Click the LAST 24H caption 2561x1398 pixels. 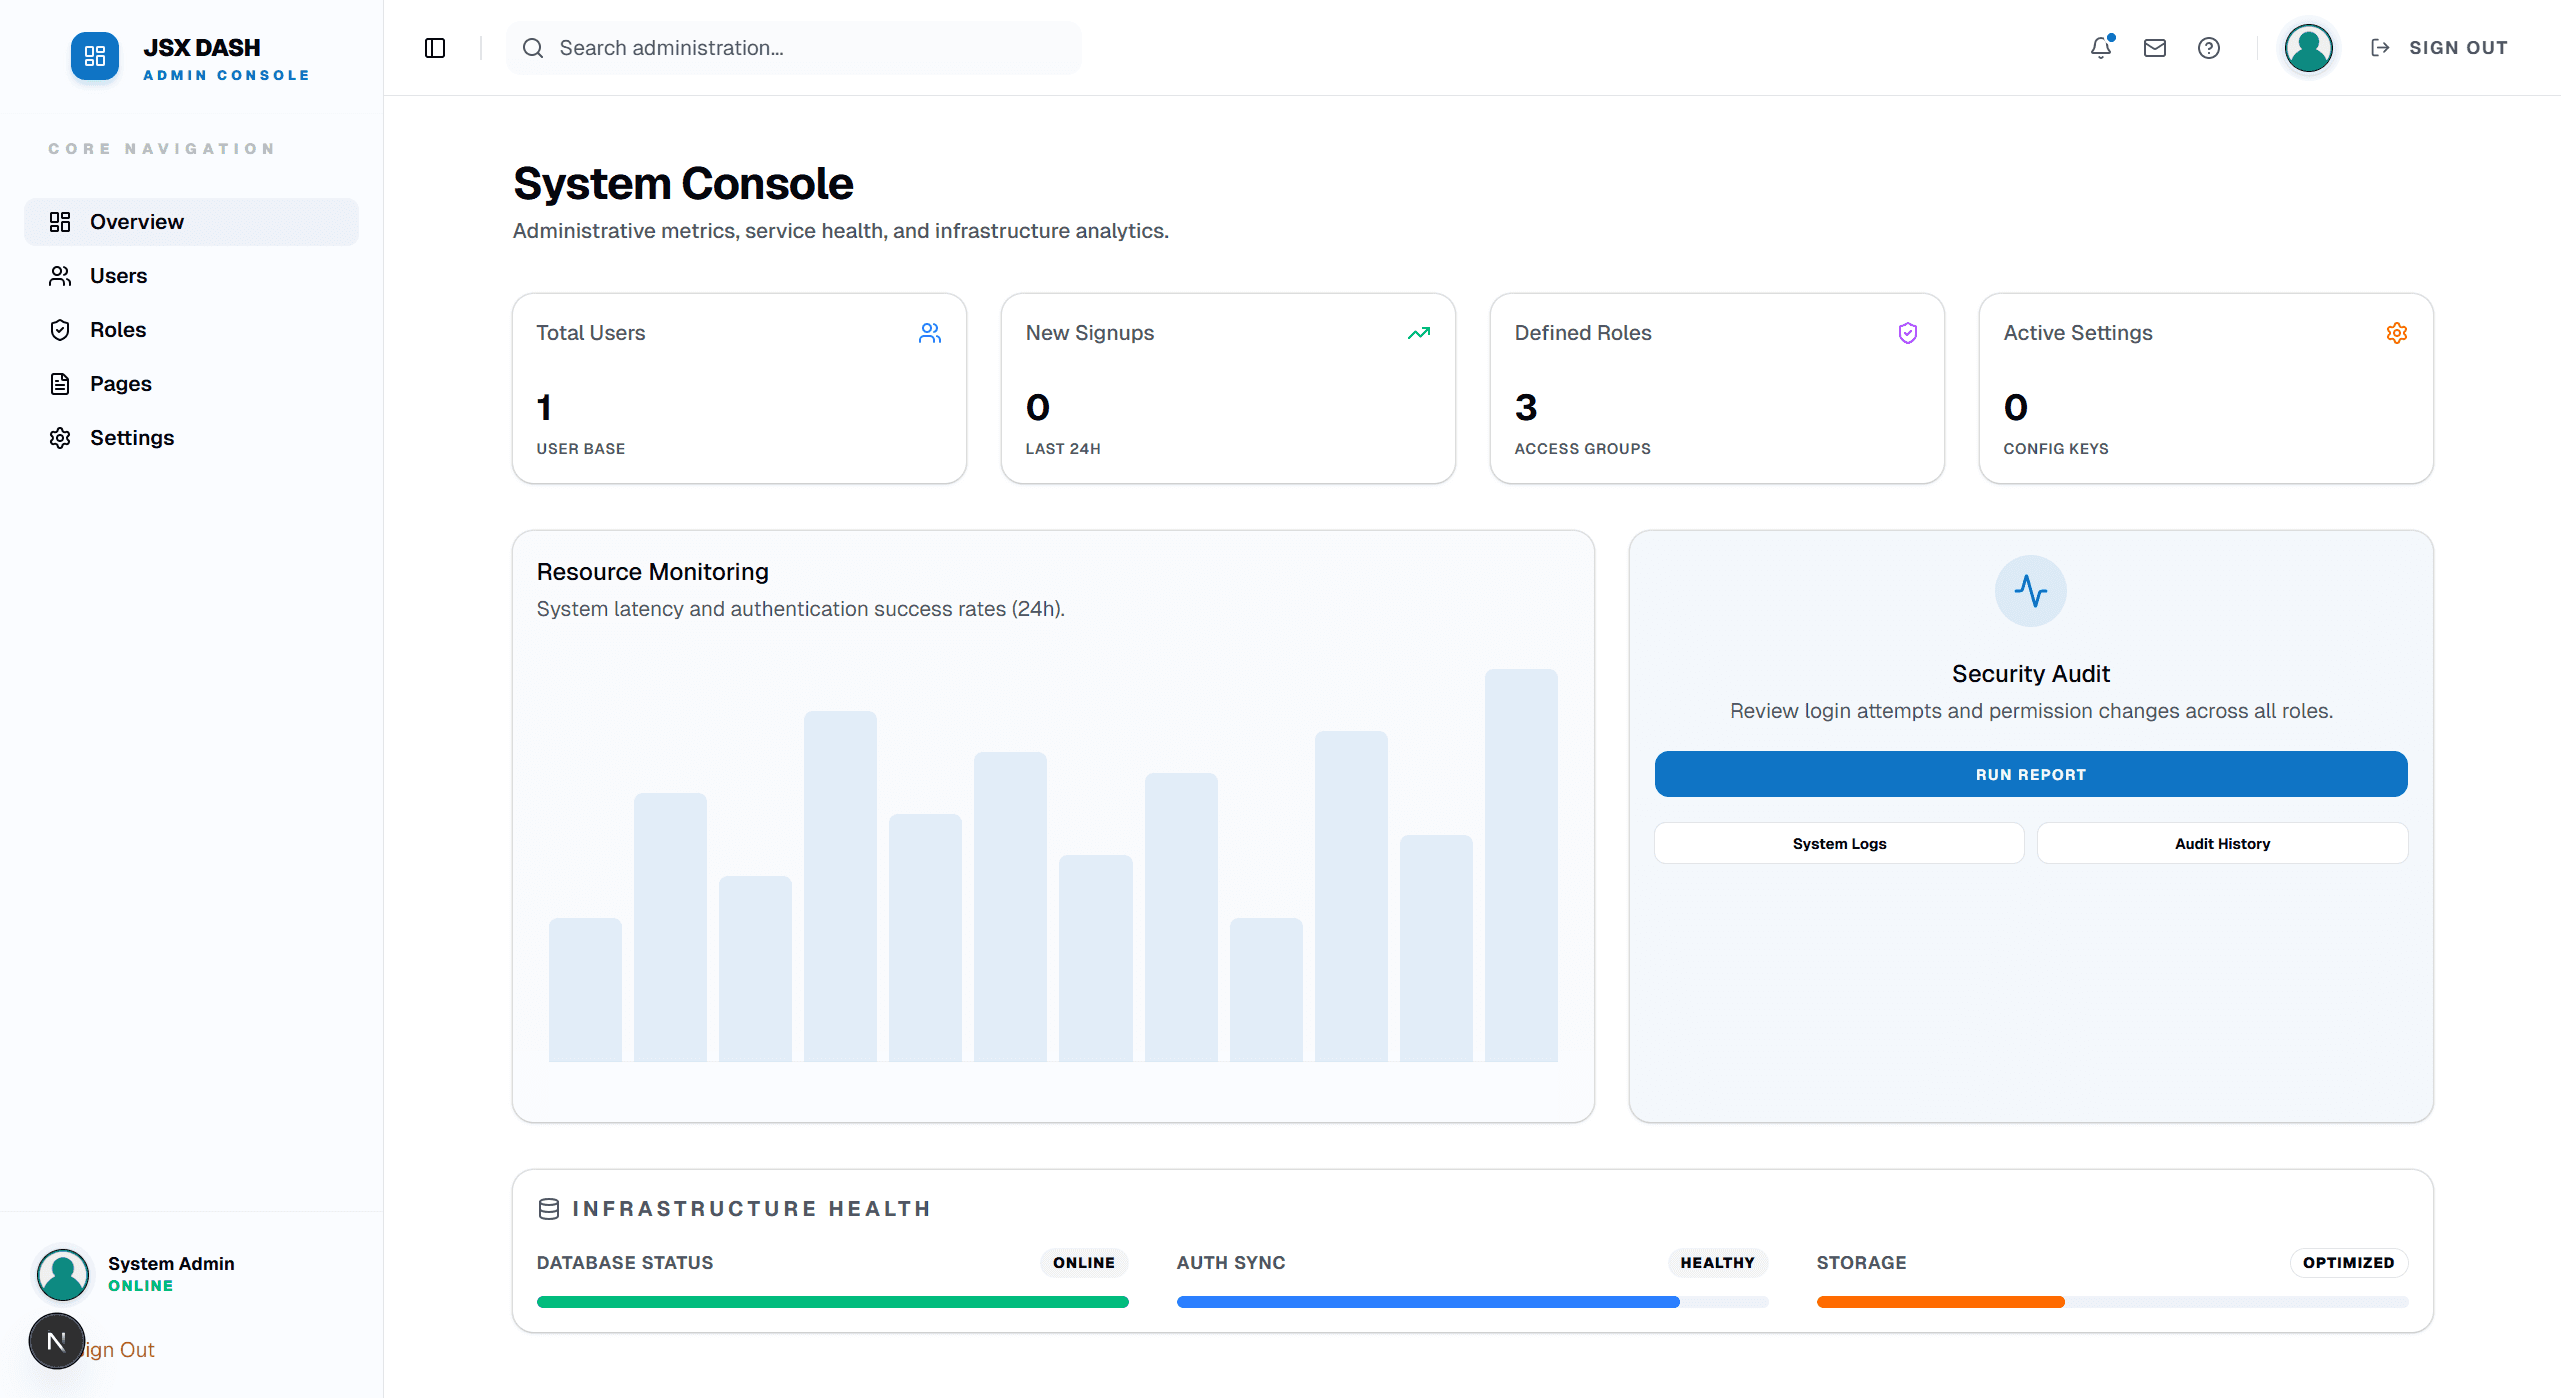(x=1063, y=449)
